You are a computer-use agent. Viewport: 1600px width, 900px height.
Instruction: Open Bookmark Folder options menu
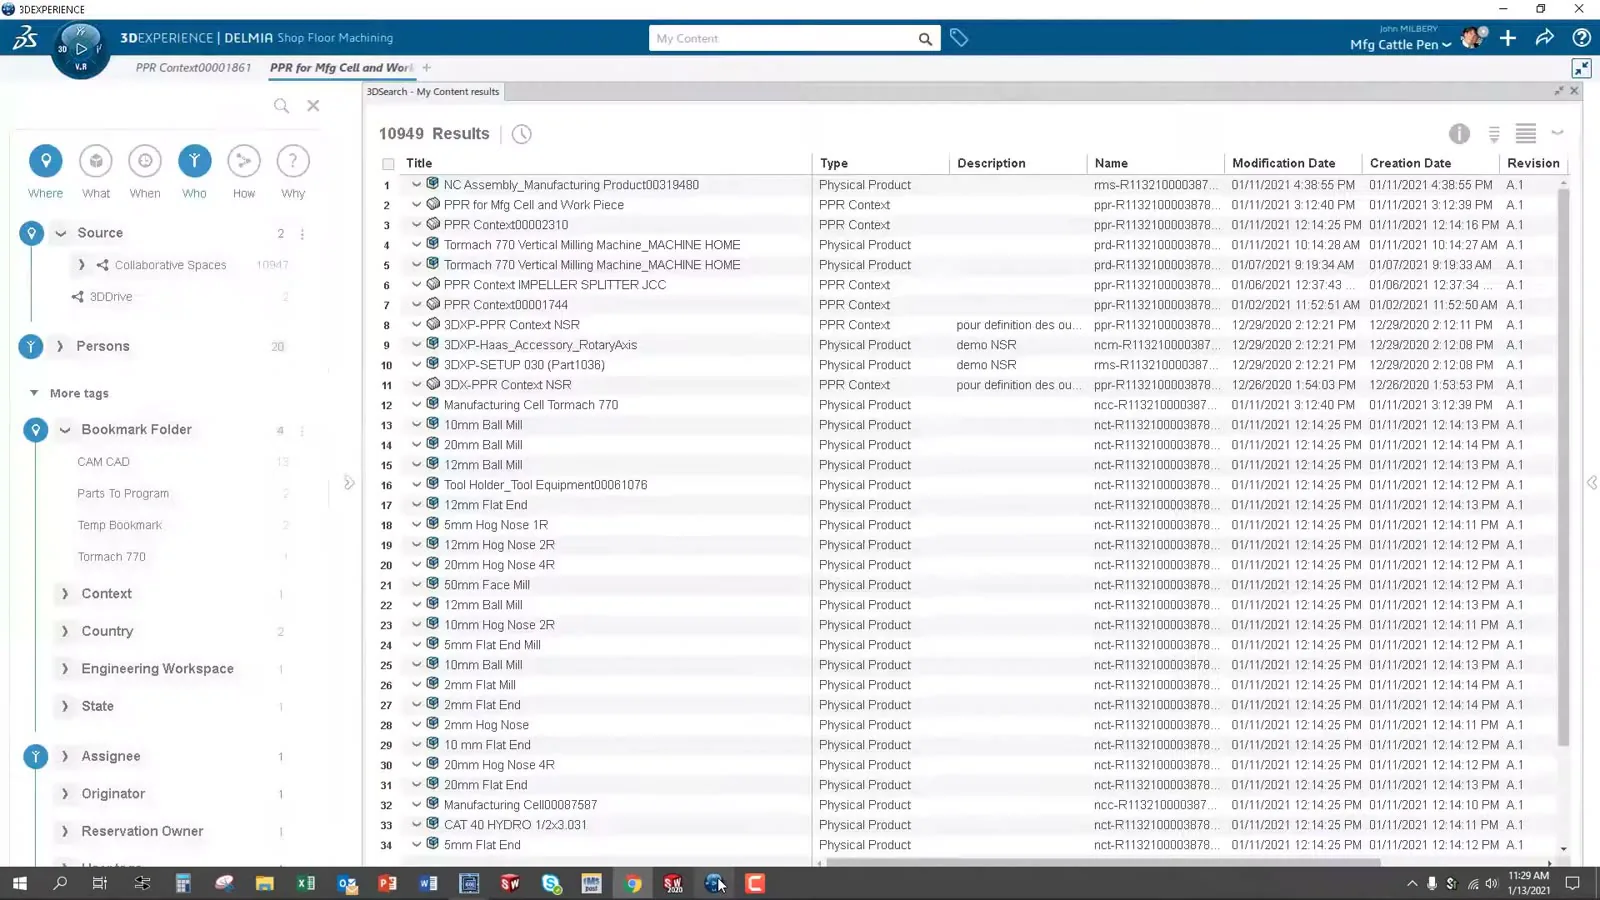tap(302, 431)
